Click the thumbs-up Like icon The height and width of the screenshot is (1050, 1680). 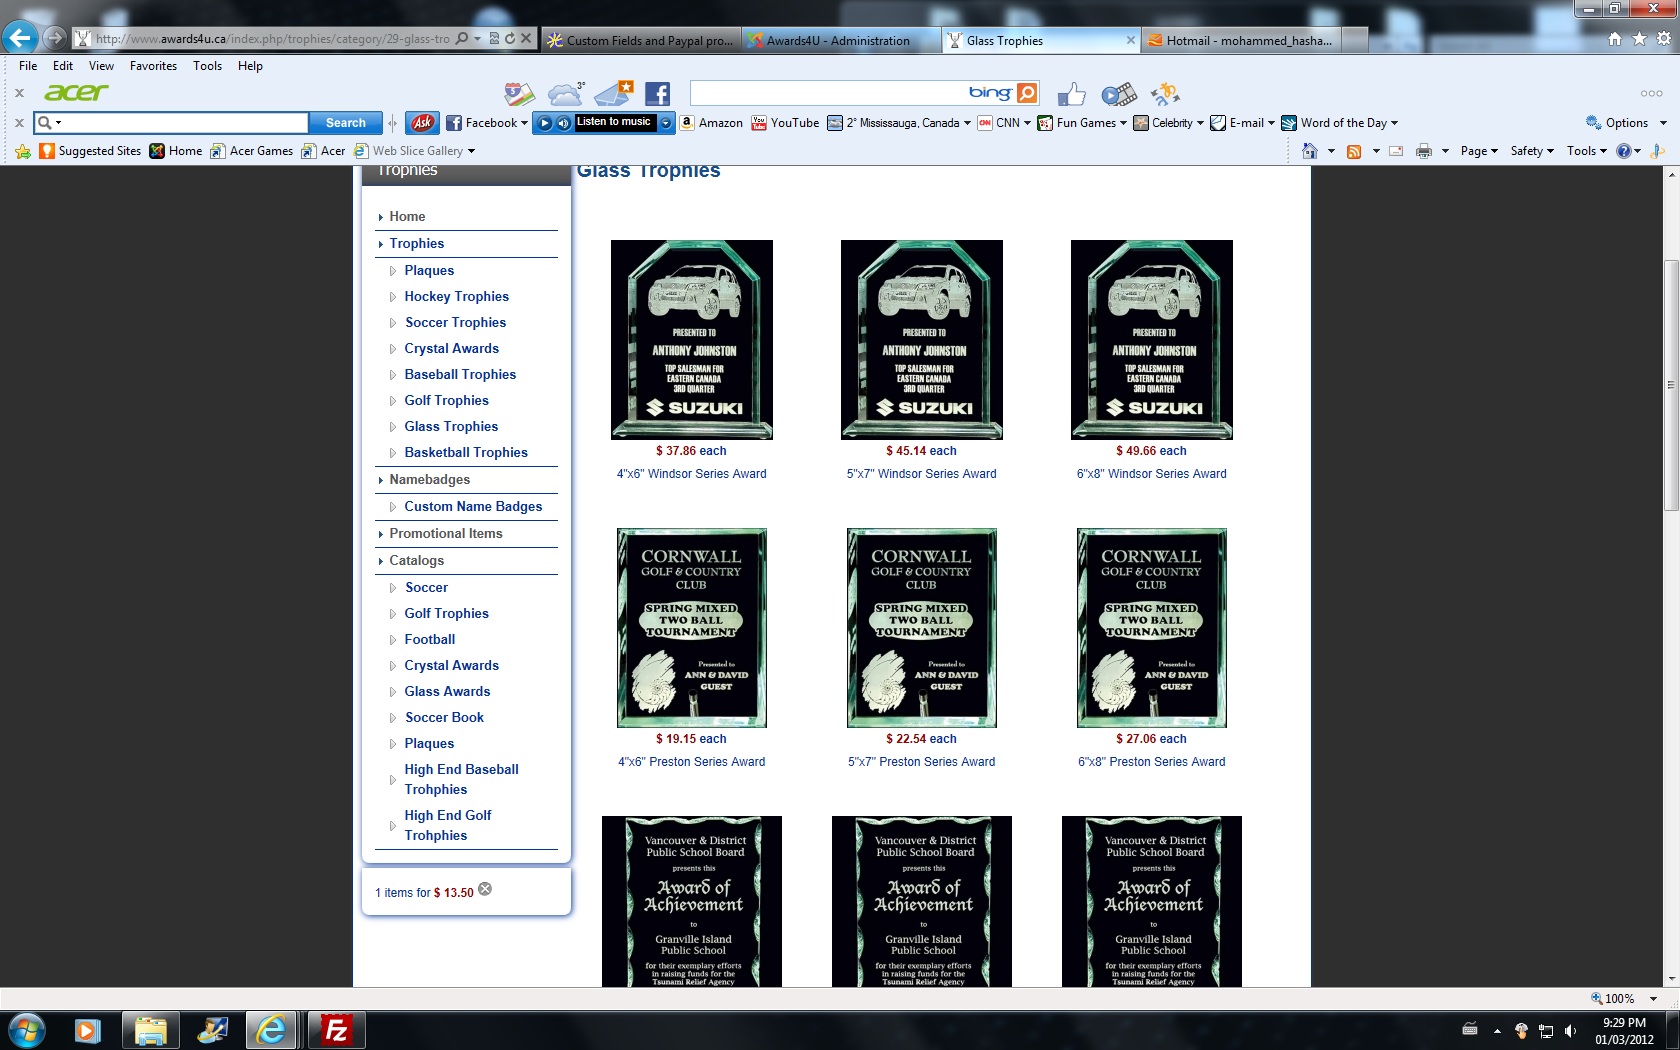pos(1071,94)
